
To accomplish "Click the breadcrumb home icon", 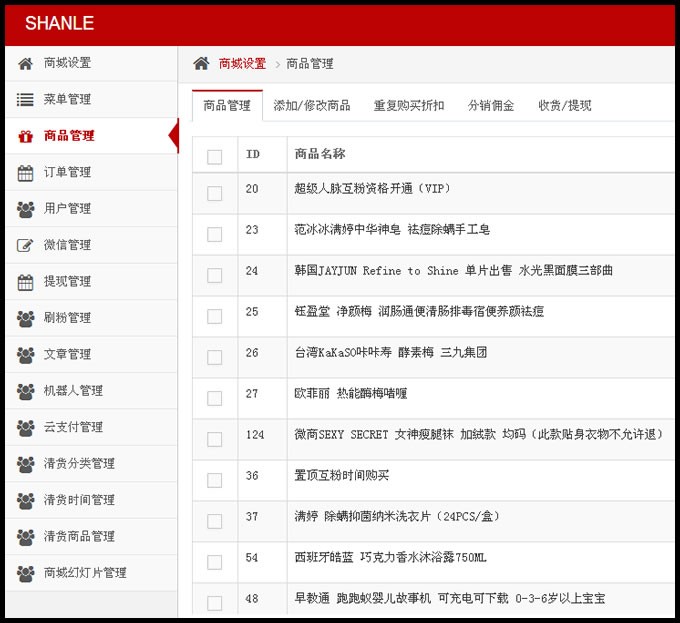I will pos(201,64).
